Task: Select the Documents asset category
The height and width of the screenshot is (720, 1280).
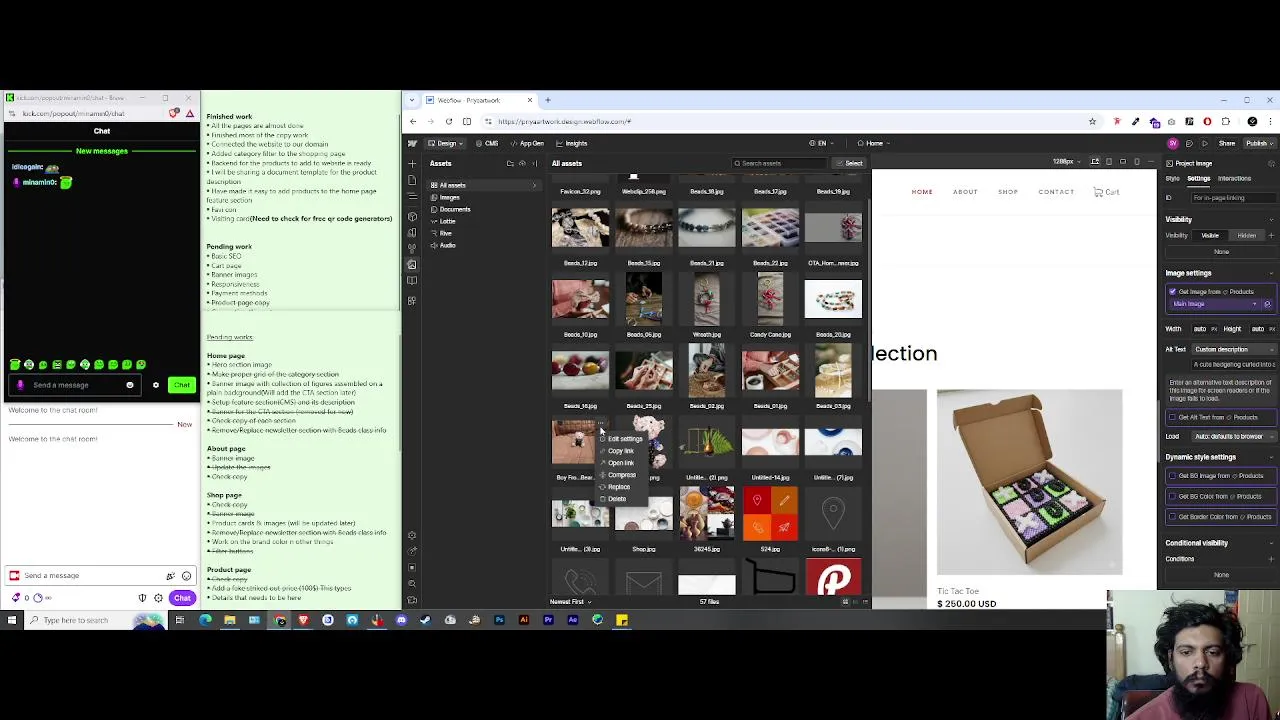Action: pos(455,209)
